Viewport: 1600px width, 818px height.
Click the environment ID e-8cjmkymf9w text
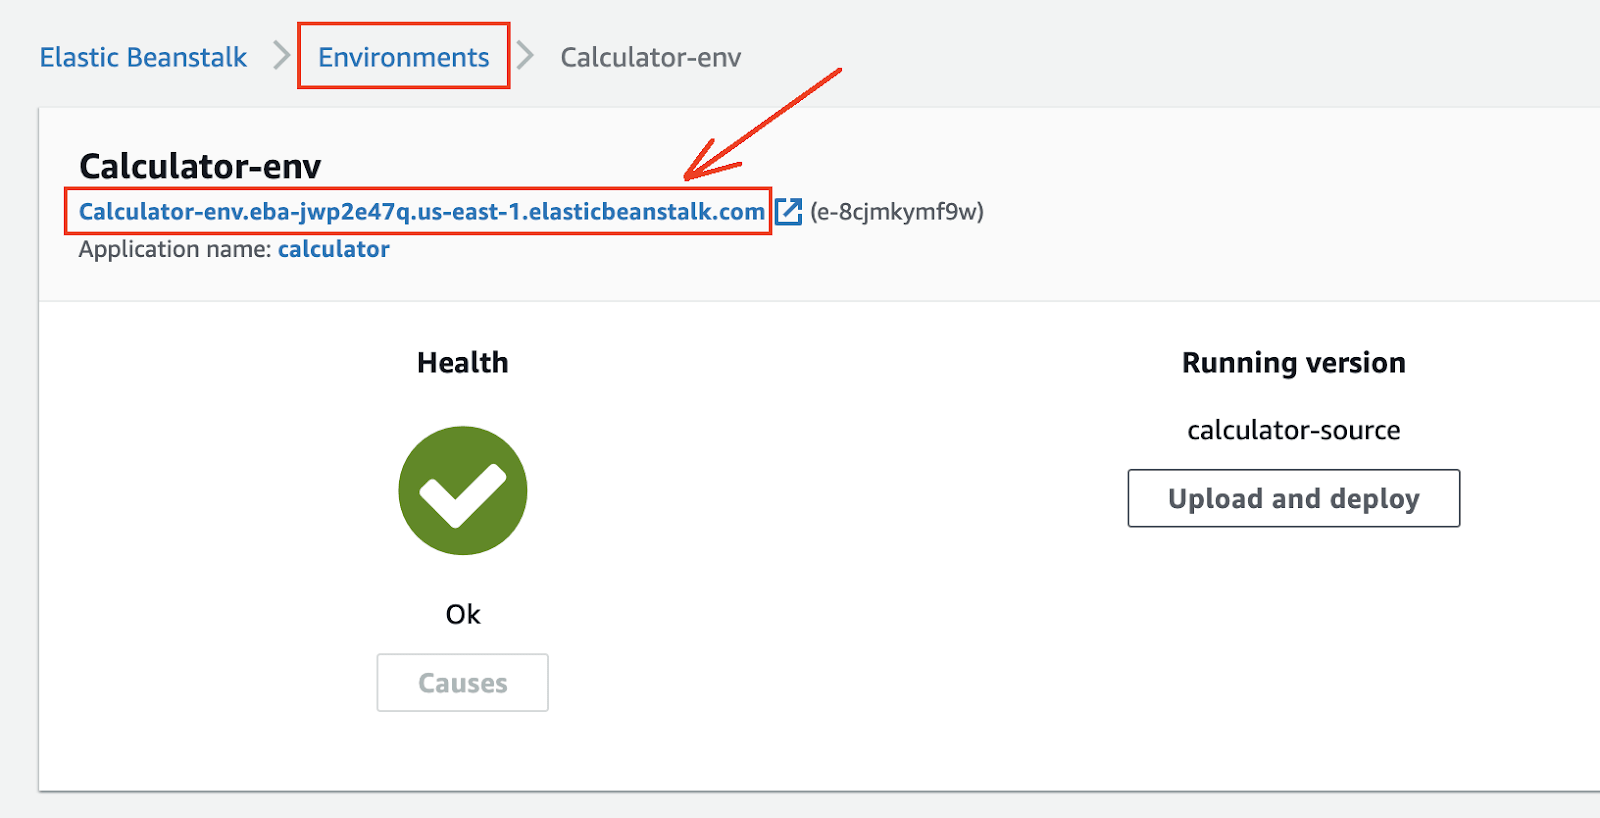897,212
